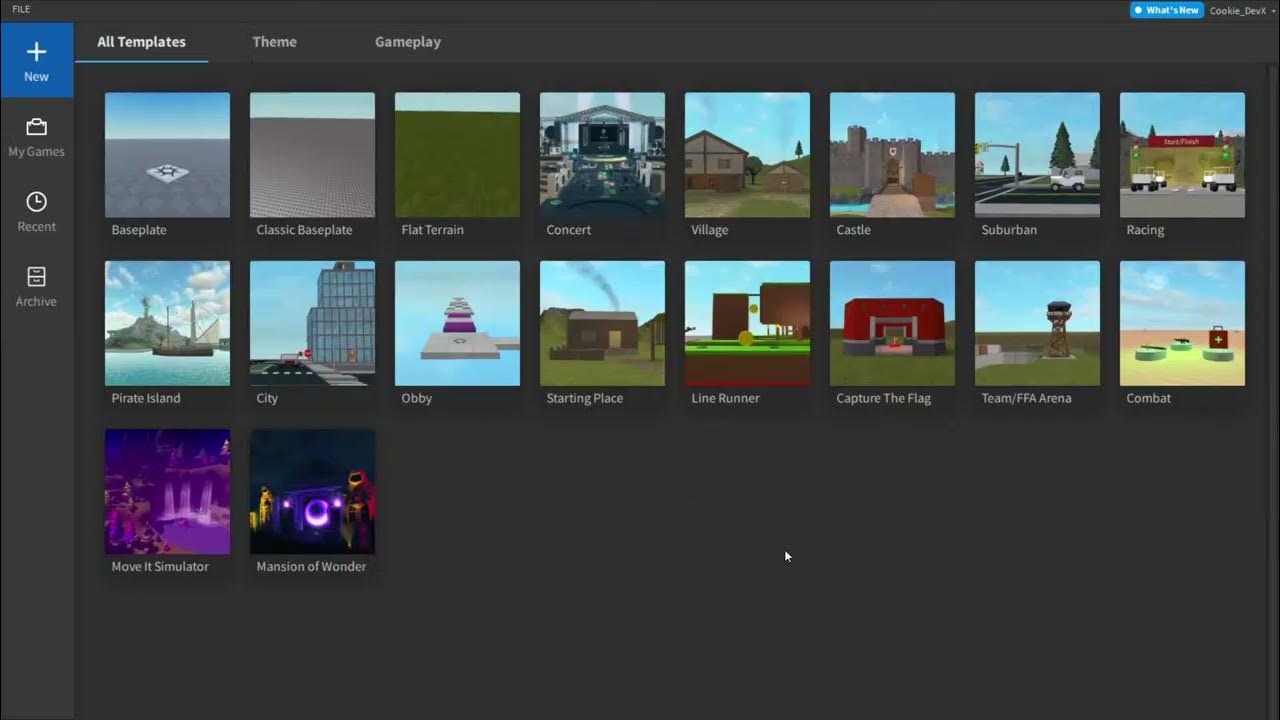Select the Team/FFA Arena template thumbnail
1280x720 pixels.
tap(1037, 323)
